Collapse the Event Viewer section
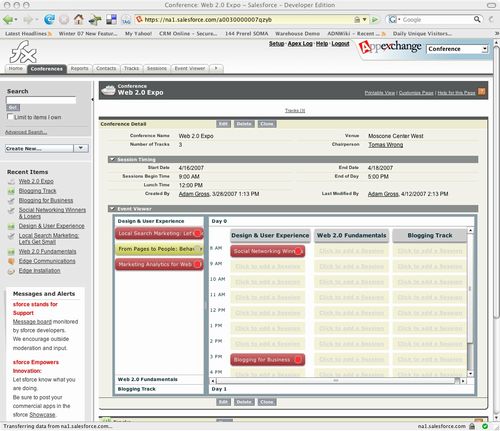This screenshot has height=431, width=500. point(112,209)
